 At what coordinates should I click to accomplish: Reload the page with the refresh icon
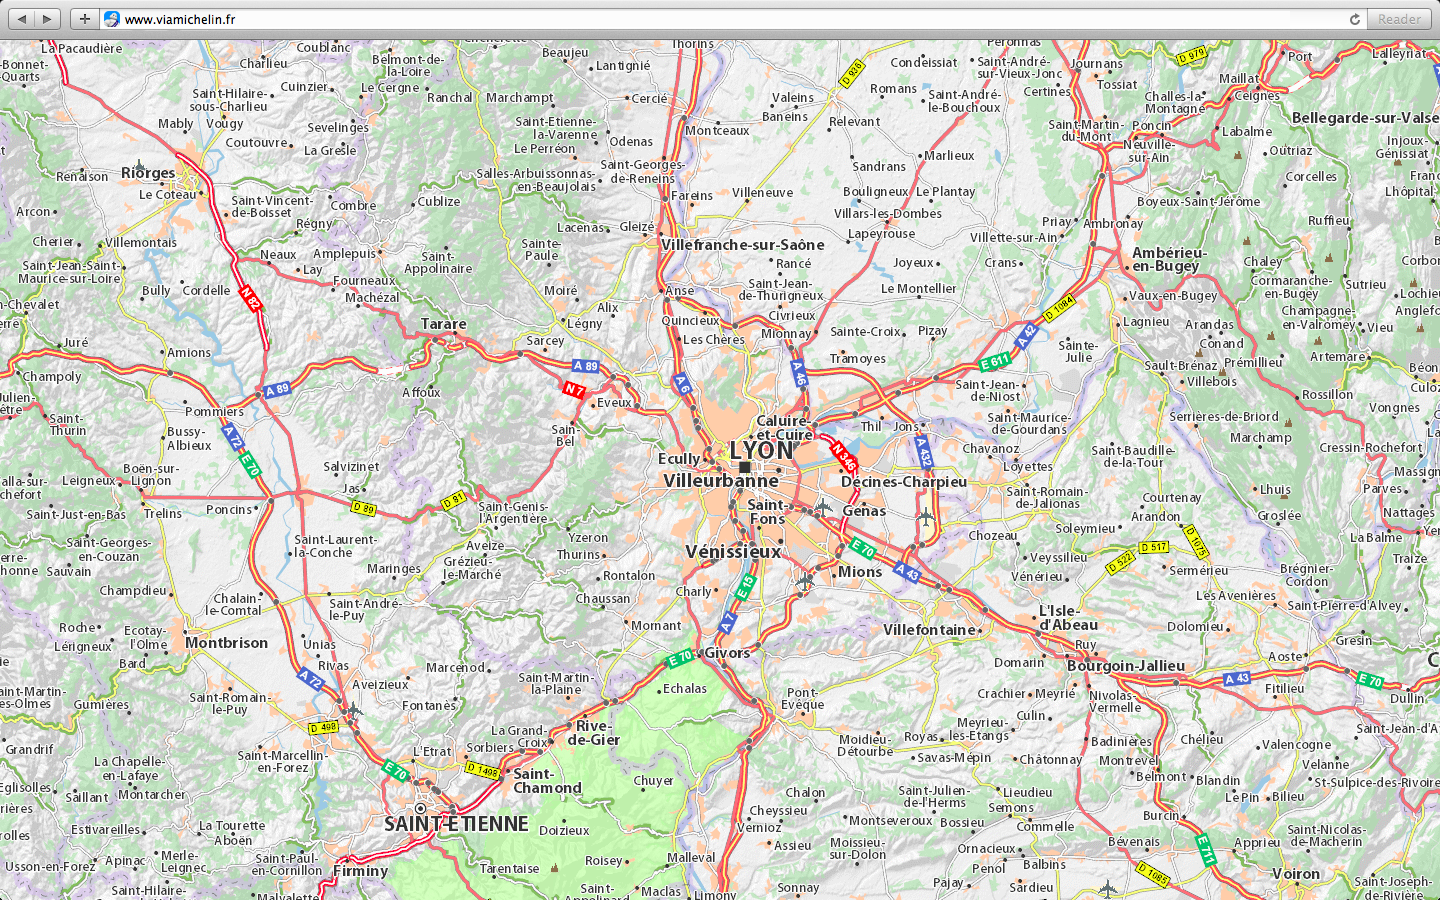click(1355, 19)
